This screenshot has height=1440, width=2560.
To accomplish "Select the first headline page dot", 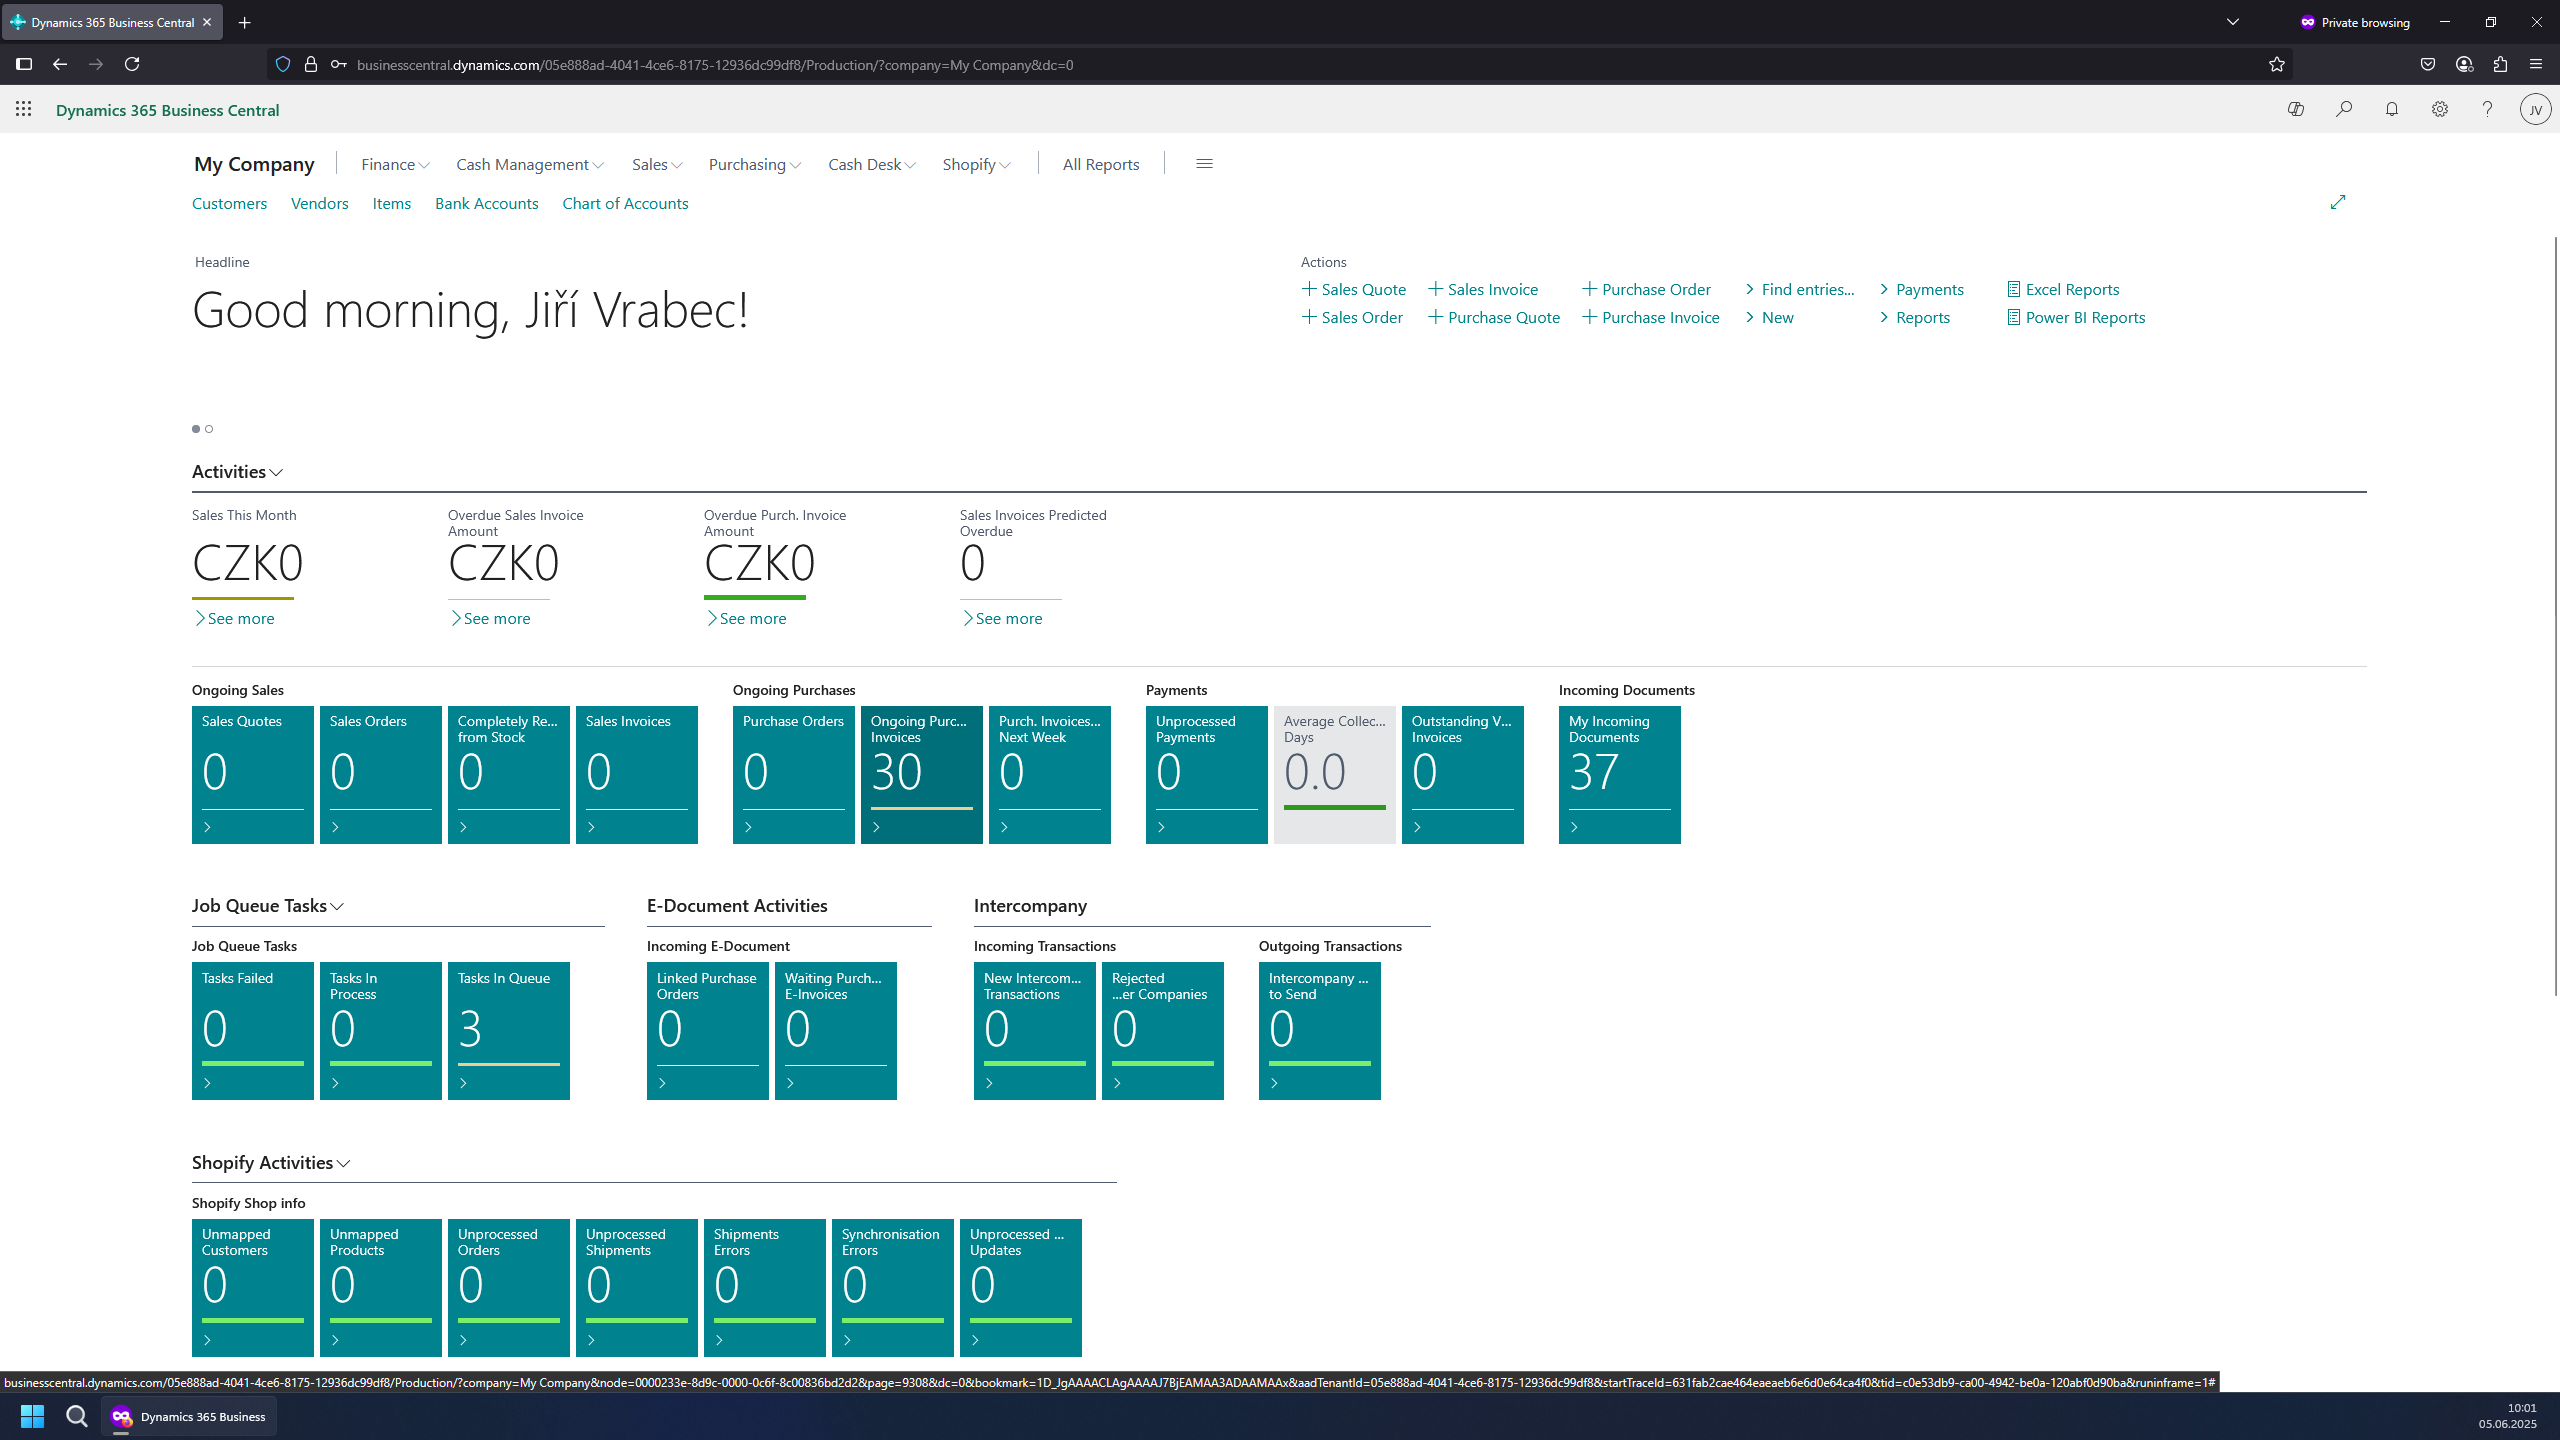I will click(x=196, y=429).
